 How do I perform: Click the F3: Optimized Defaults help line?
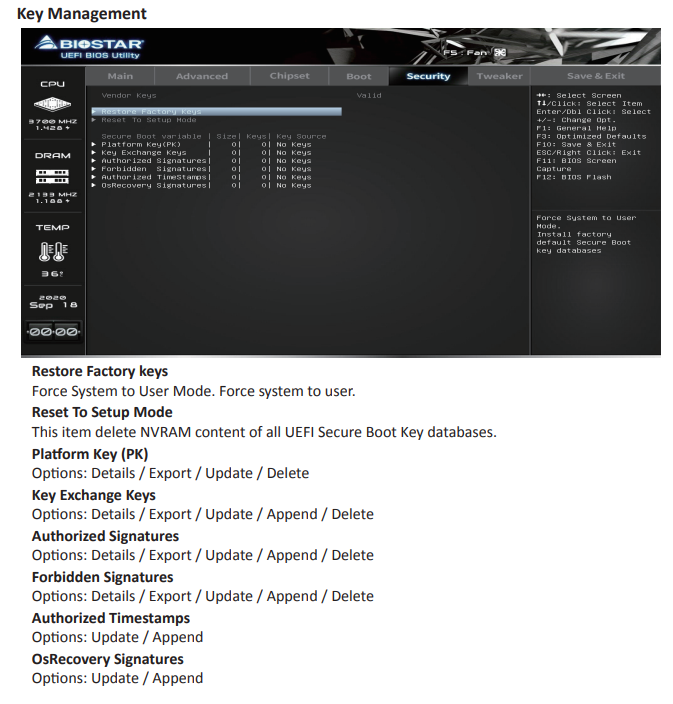pyautogui.click(x=591, y=136)
